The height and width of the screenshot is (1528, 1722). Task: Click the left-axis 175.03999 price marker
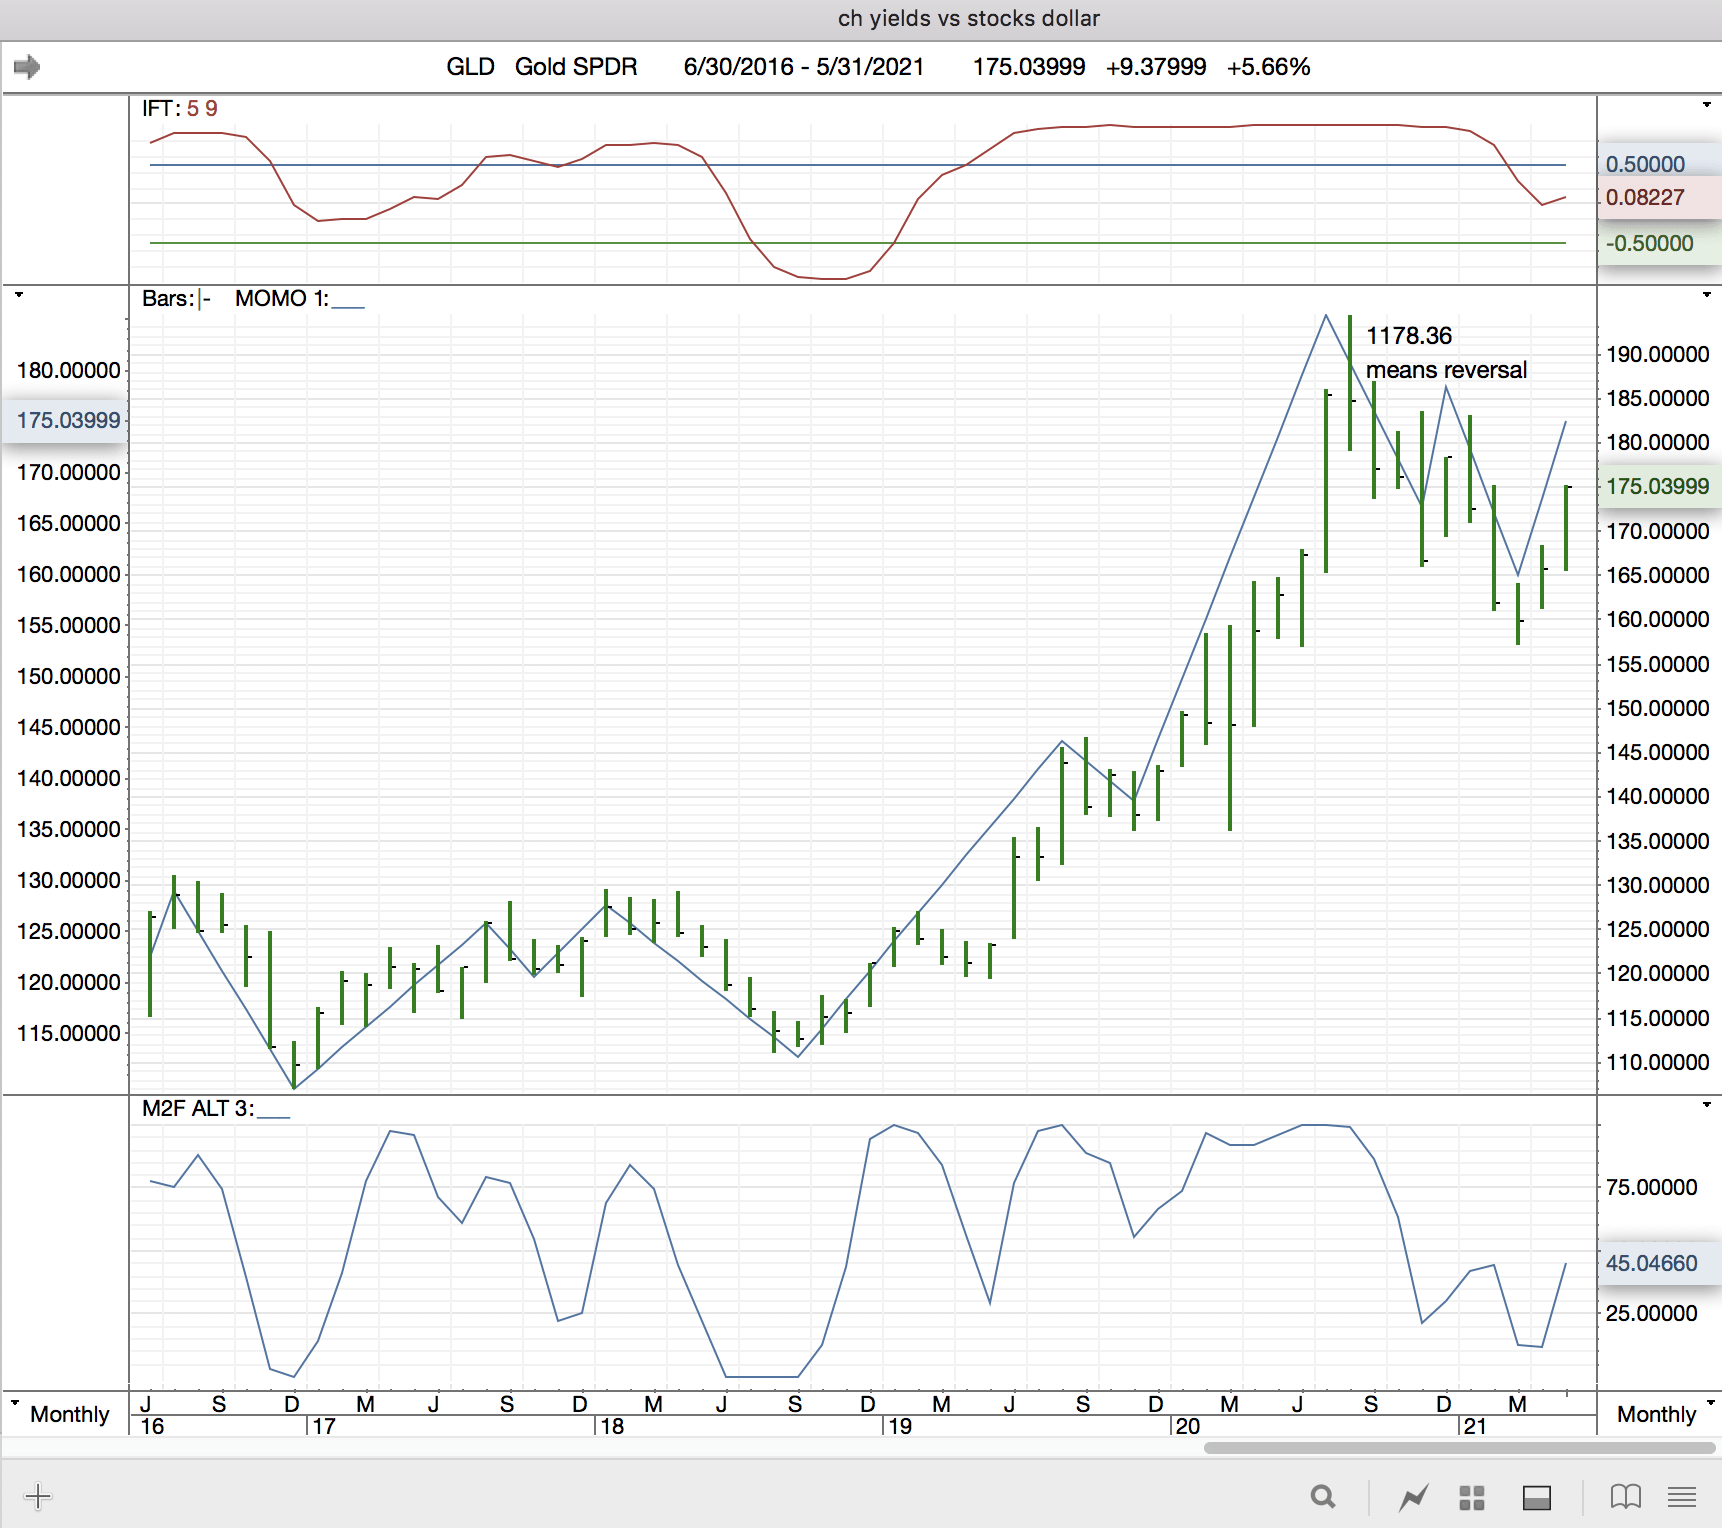[68, 420]
